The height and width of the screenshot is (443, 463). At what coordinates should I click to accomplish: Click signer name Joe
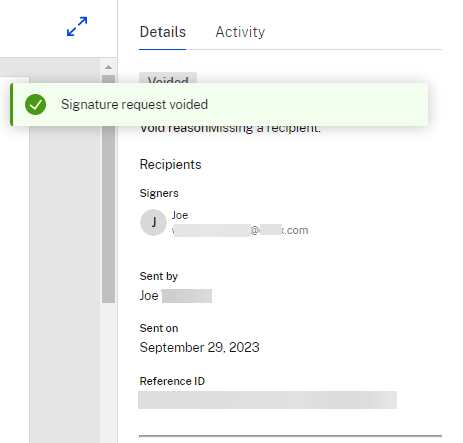[180, 215]
